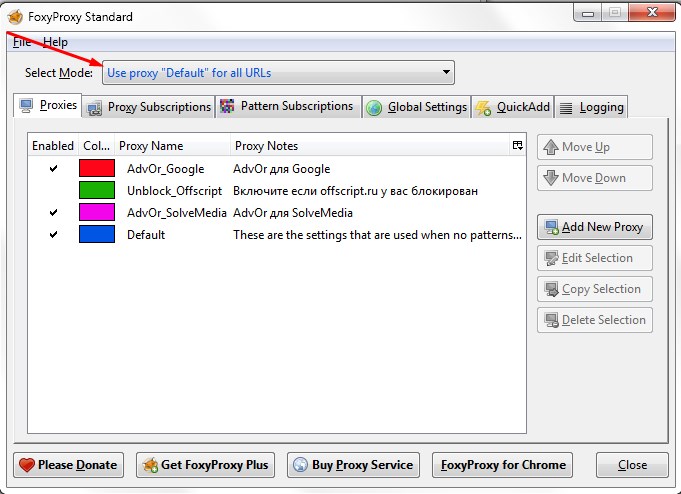The height and width of the screenshot is (494, 681).
Task: Open the Logging tab
Action: (x=591, y=107)
